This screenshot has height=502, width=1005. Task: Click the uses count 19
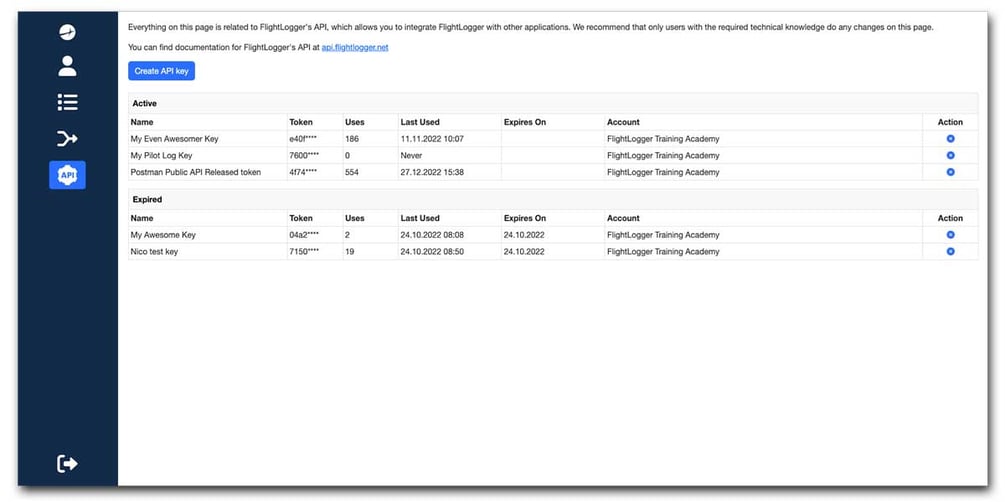[350, 252]
